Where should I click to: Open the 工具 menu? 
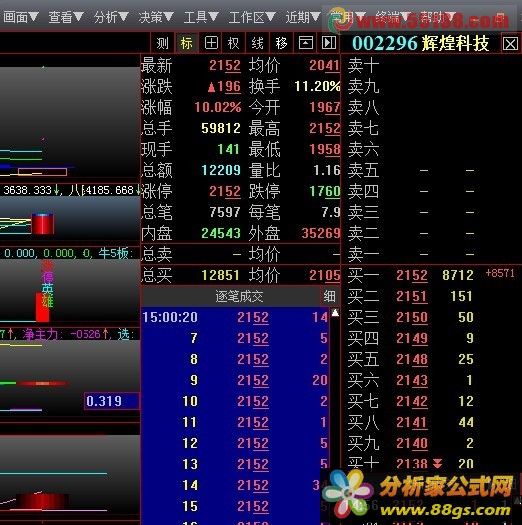[201, 17]
